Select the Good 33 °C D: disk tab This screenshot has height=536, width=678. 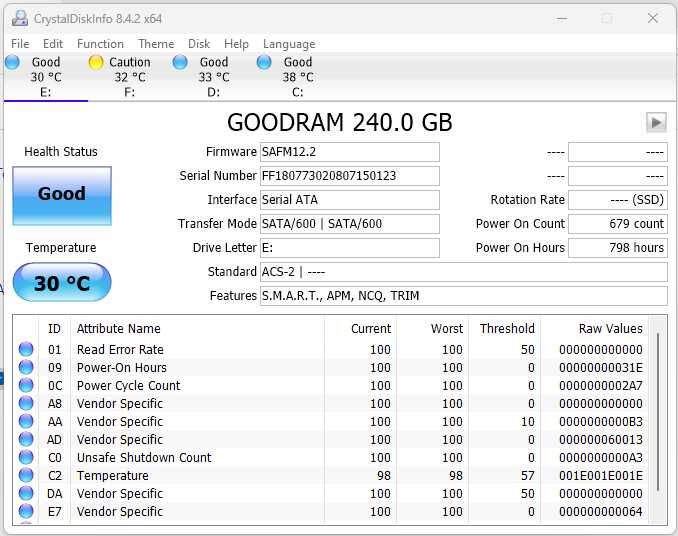214,77
